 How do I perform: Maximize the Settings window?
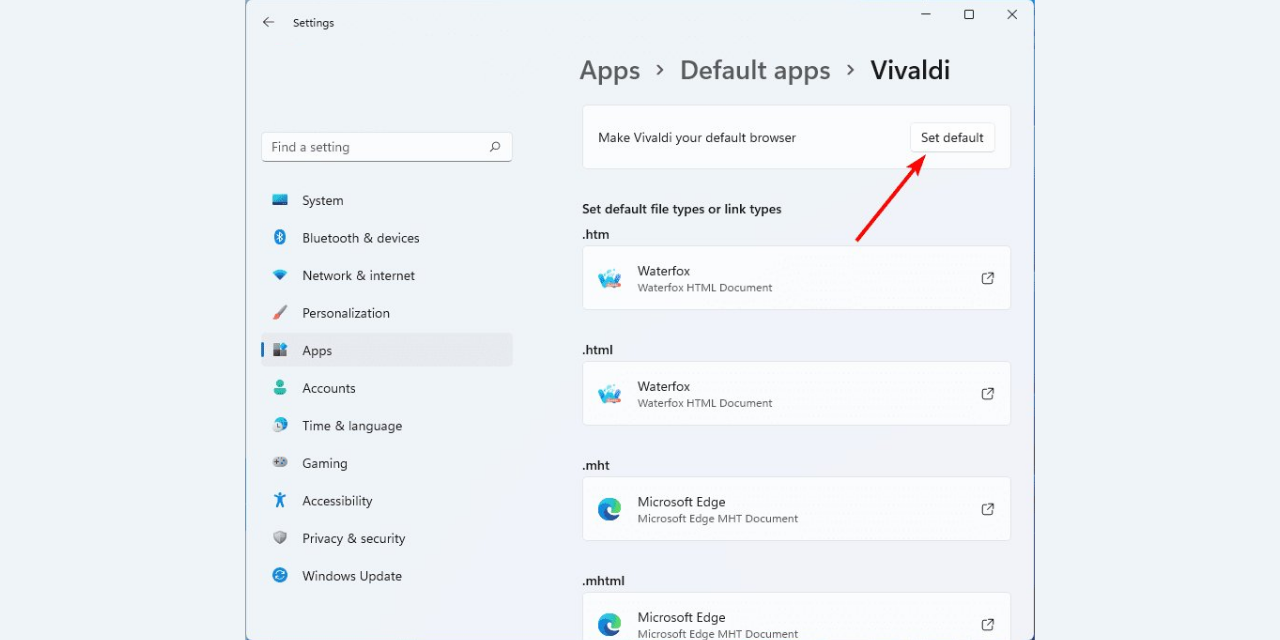[969, 15]
